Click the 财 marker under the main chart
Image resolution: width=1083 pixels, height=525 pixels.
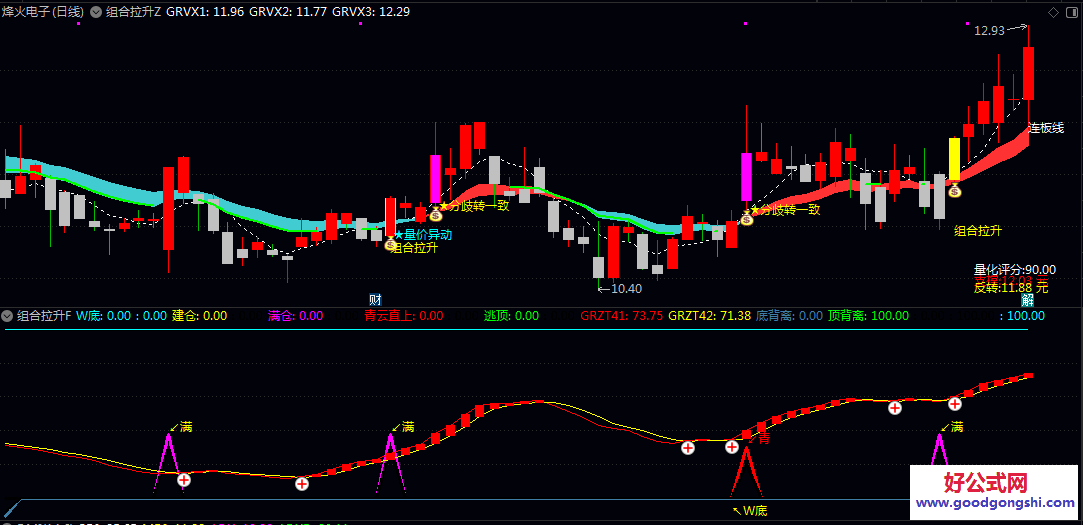click(x=375, y=300)
